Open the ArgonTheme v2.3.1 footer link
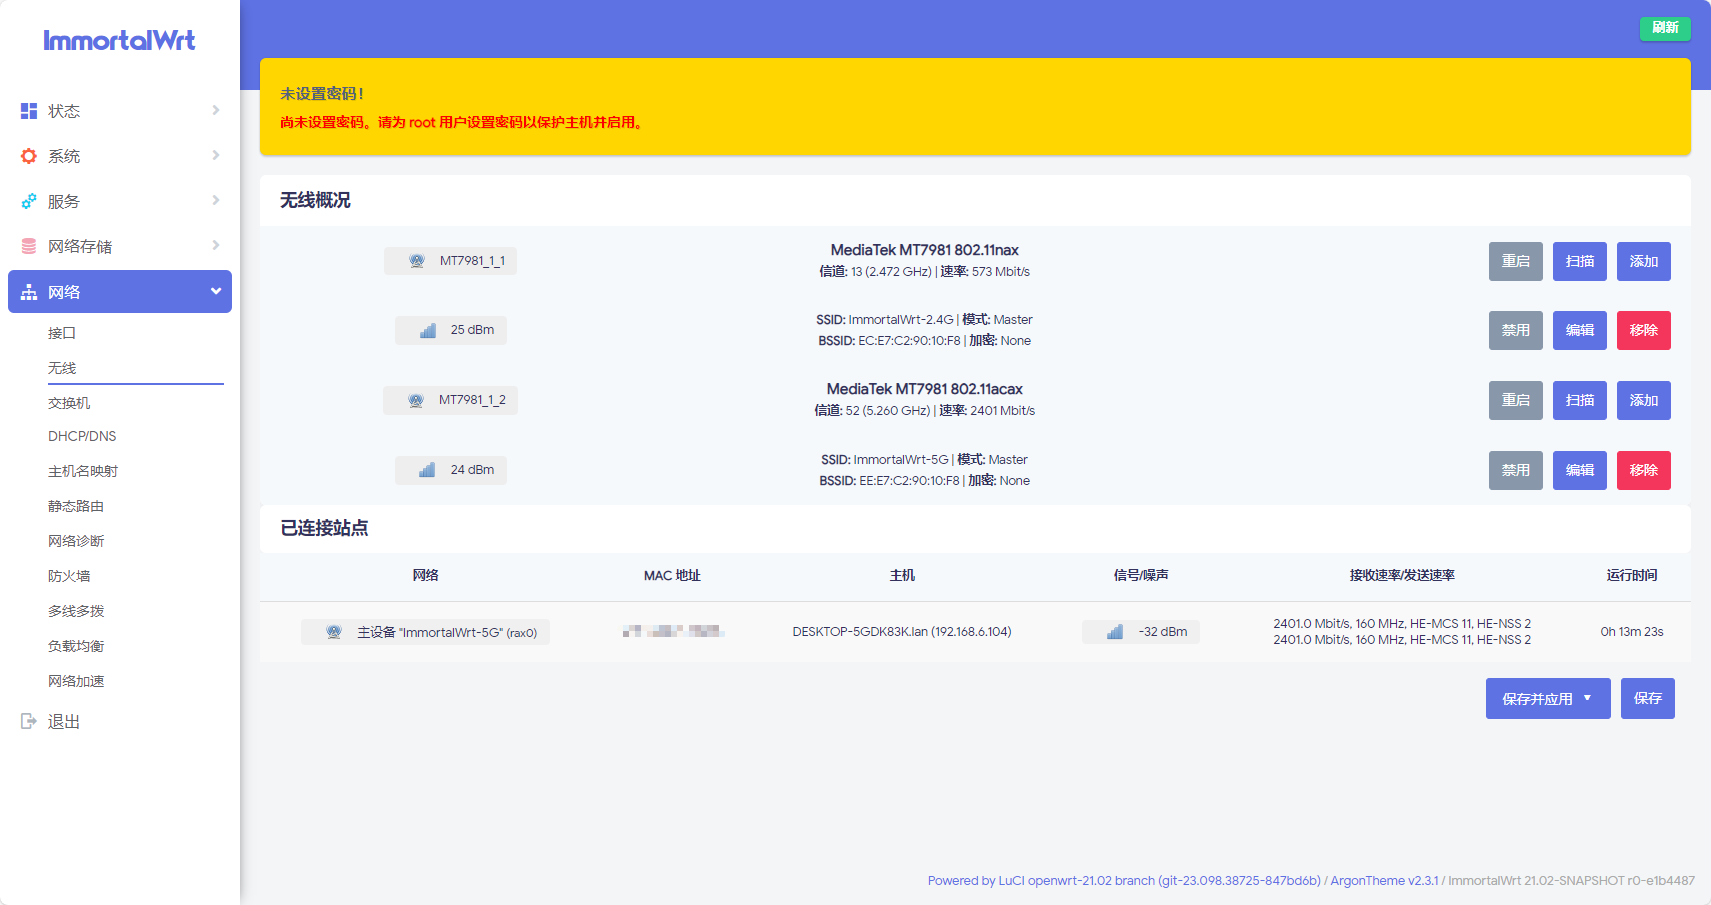Screen dimensions: 1711x905 pos(1384,881)
